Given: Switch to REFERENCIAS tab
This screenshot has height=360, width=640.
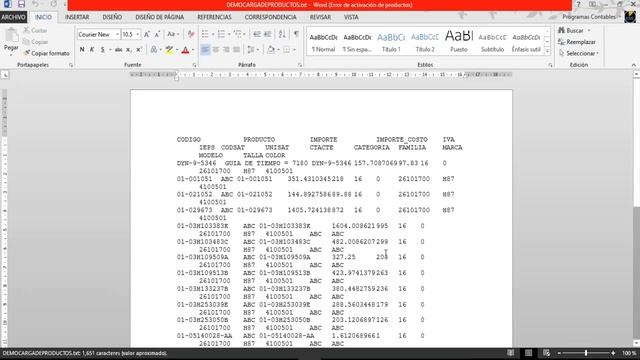Looking at the screenshot, I should point(214,17).
